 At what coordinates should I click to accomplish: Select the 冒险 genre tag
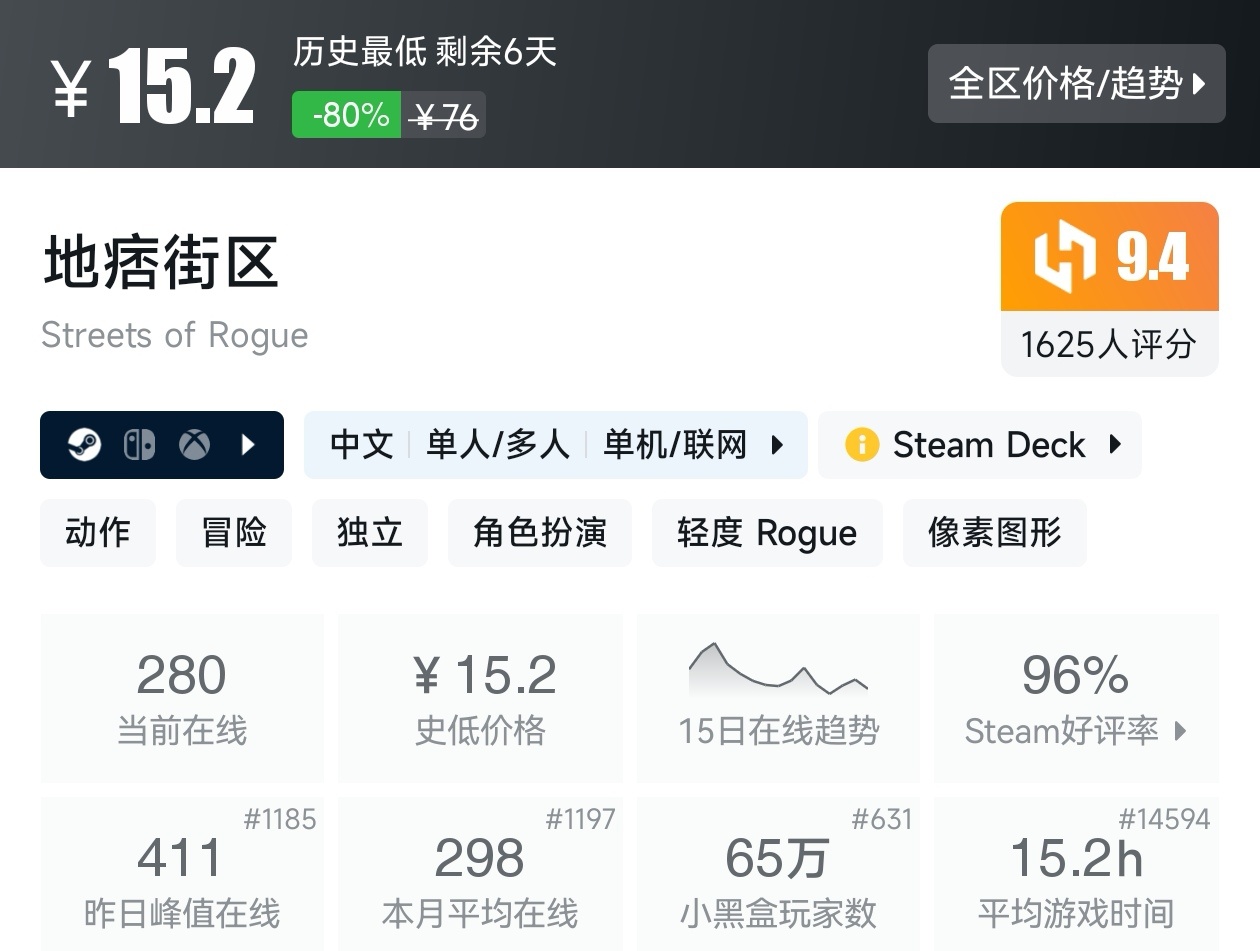coord(234,532)
